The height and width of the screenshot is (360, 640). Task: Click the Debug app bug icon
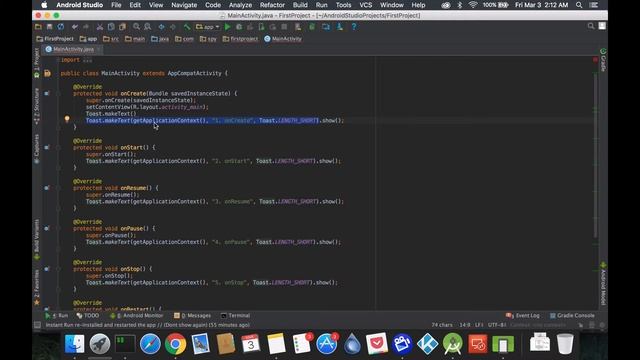coord(239,27)
